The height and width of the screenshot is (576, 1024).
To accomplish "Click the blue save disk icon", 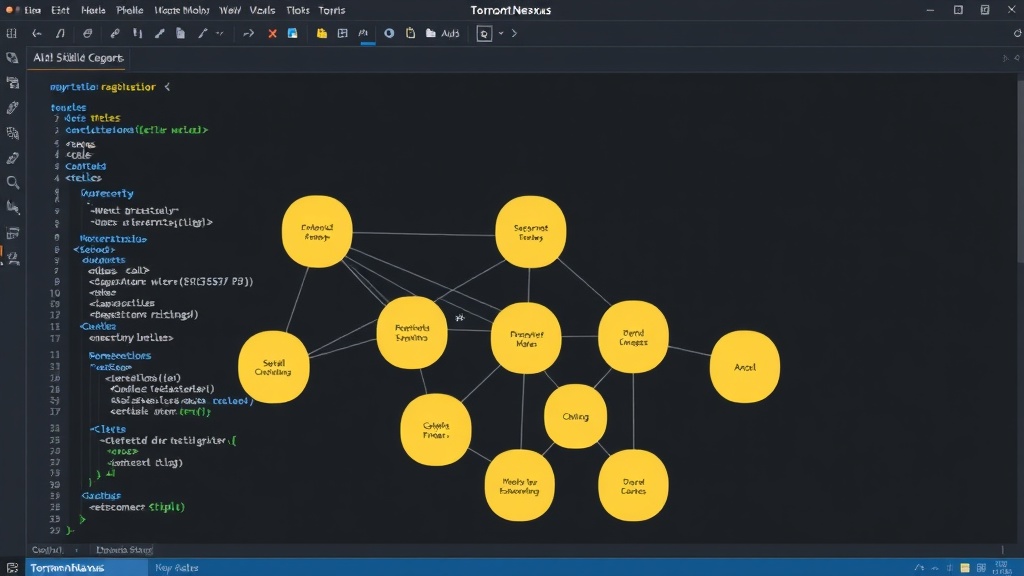I will pyautogui.click(x=293, y=33).
